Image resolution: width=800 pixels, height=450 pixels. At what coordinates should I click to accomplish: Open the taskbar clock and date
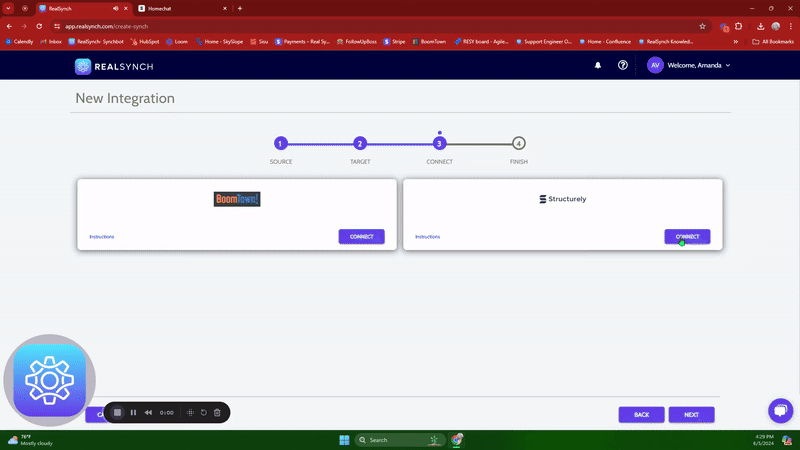[x=763, y=440]
